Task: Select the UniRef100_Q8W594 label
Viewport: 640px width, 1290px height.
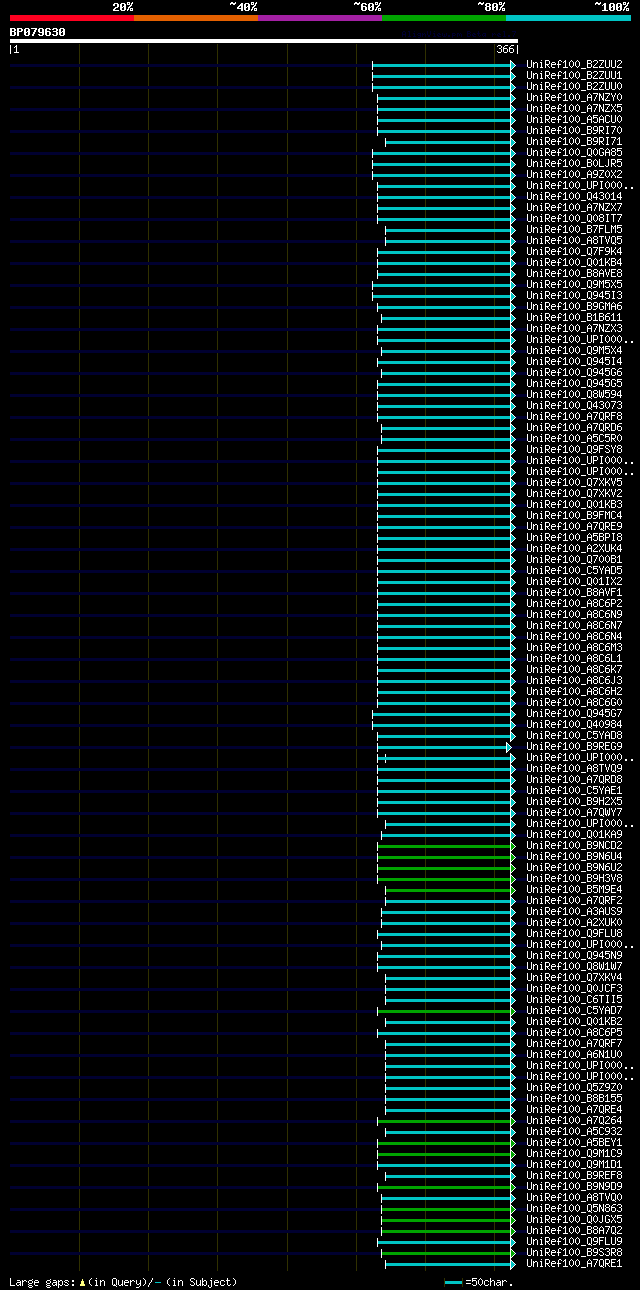Action: coord(574,394)
